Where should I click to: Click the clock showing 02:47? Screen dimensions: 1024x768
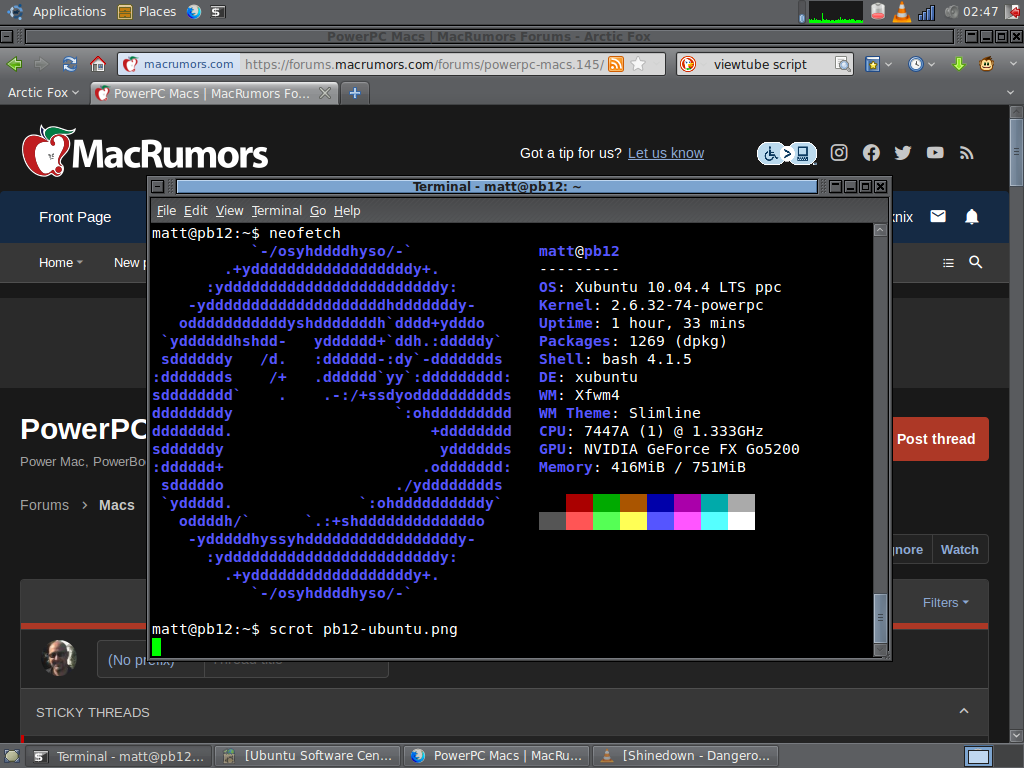(x=980, y=12)
